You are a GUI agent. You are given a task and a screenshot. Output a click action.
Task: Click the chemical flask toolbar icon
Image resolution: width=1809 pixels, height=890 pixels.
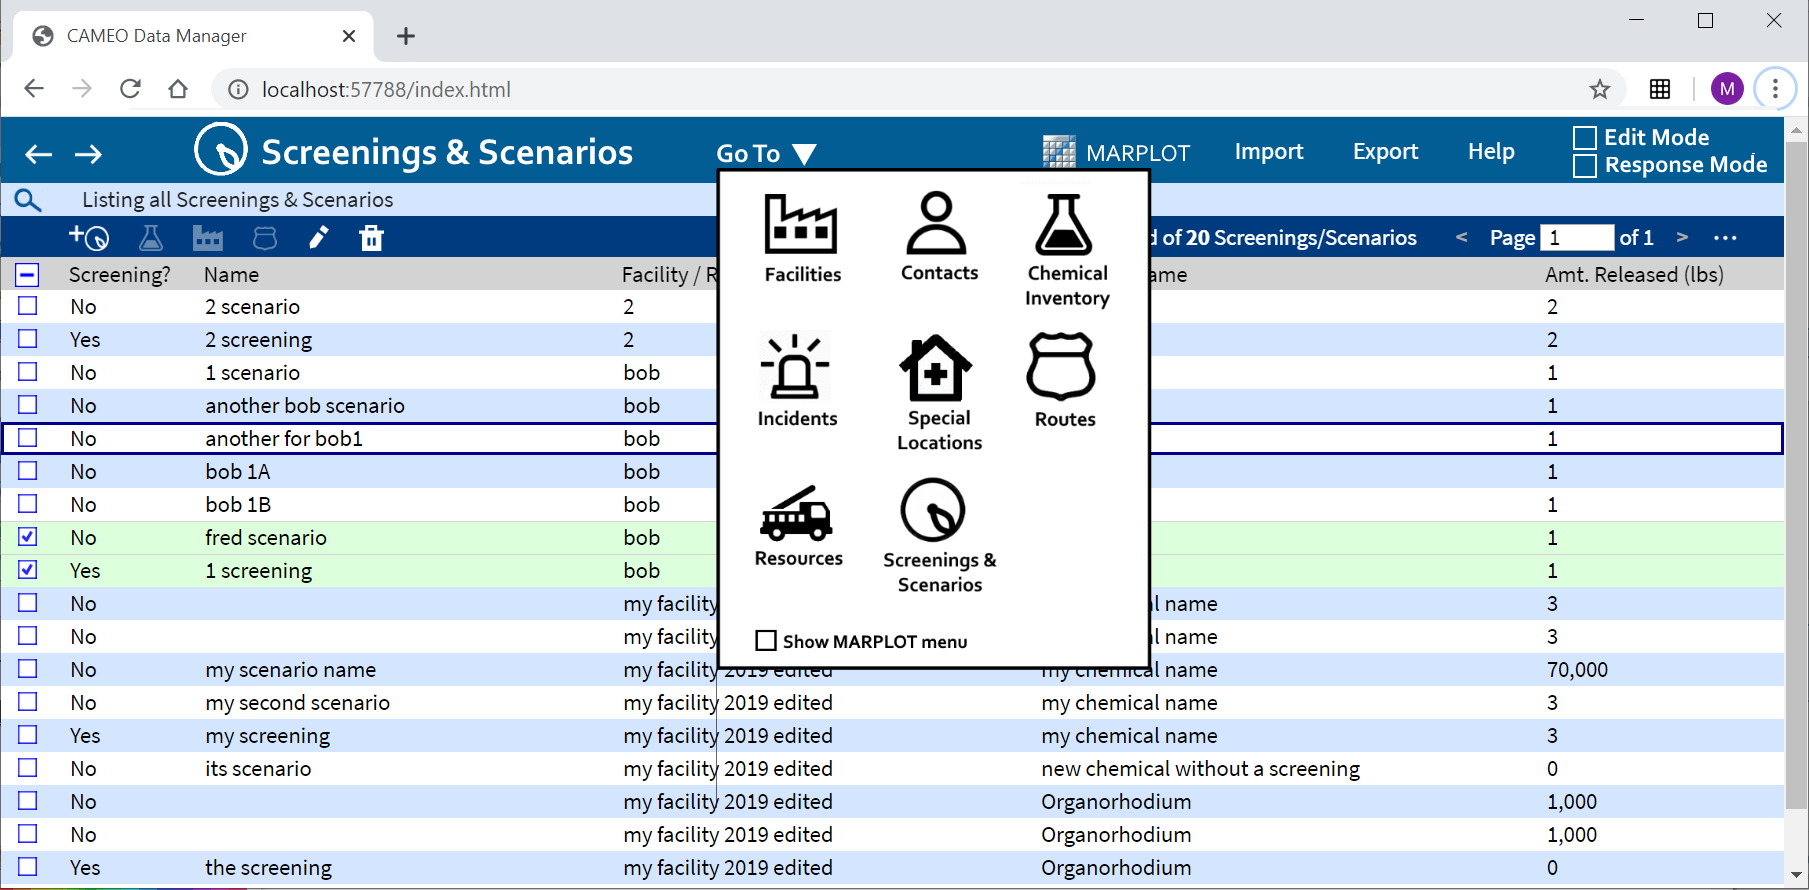151,238
